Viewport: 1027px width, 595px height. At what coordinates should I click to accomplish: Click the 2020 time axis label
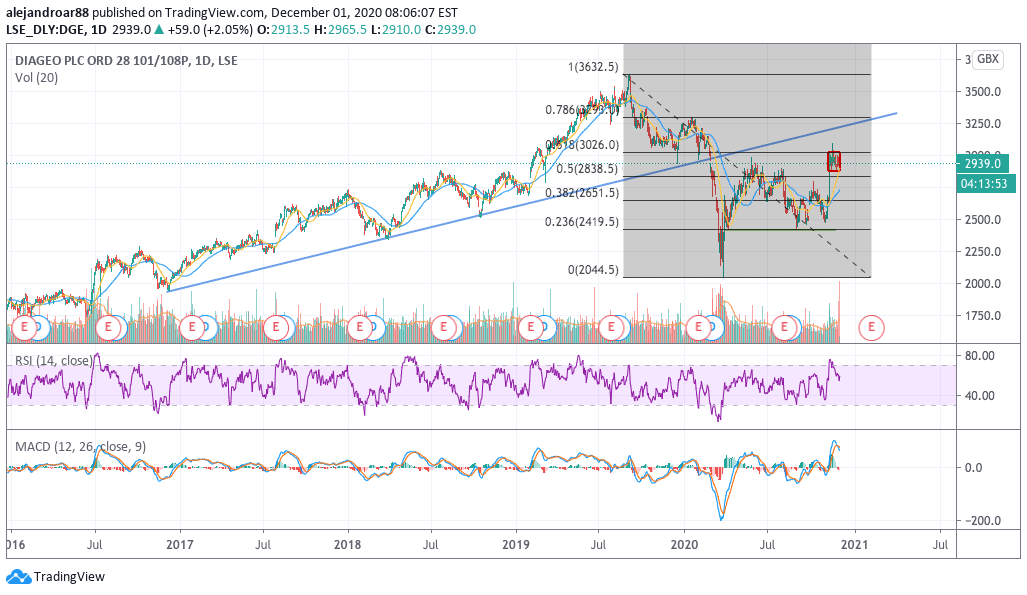[x=684, y=545]
